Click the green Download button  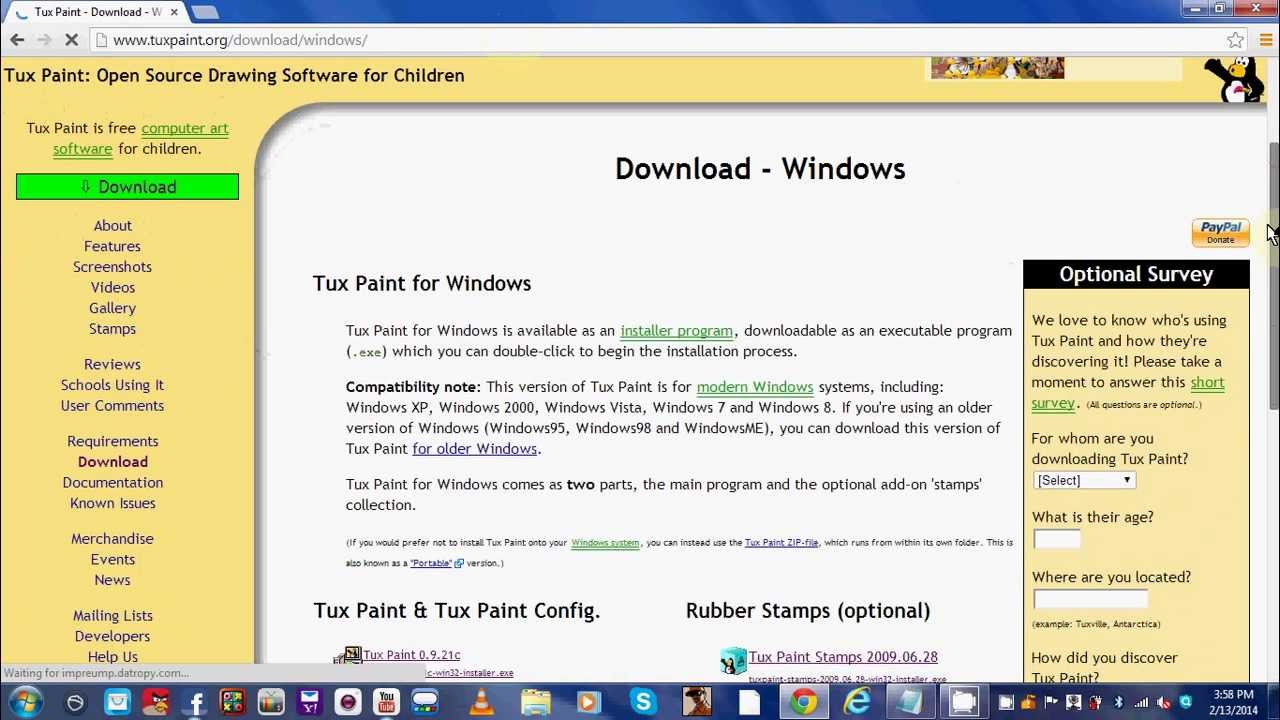pos(127,187)
